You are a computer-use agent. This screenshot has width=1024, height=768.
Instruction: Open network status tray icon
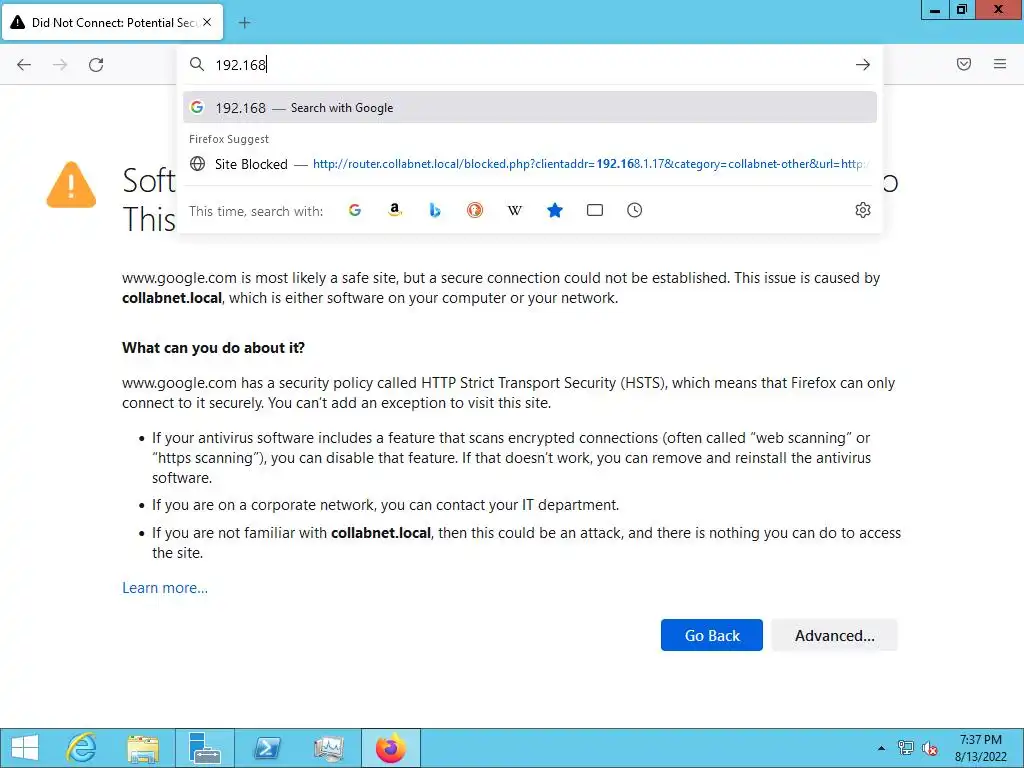905,748
